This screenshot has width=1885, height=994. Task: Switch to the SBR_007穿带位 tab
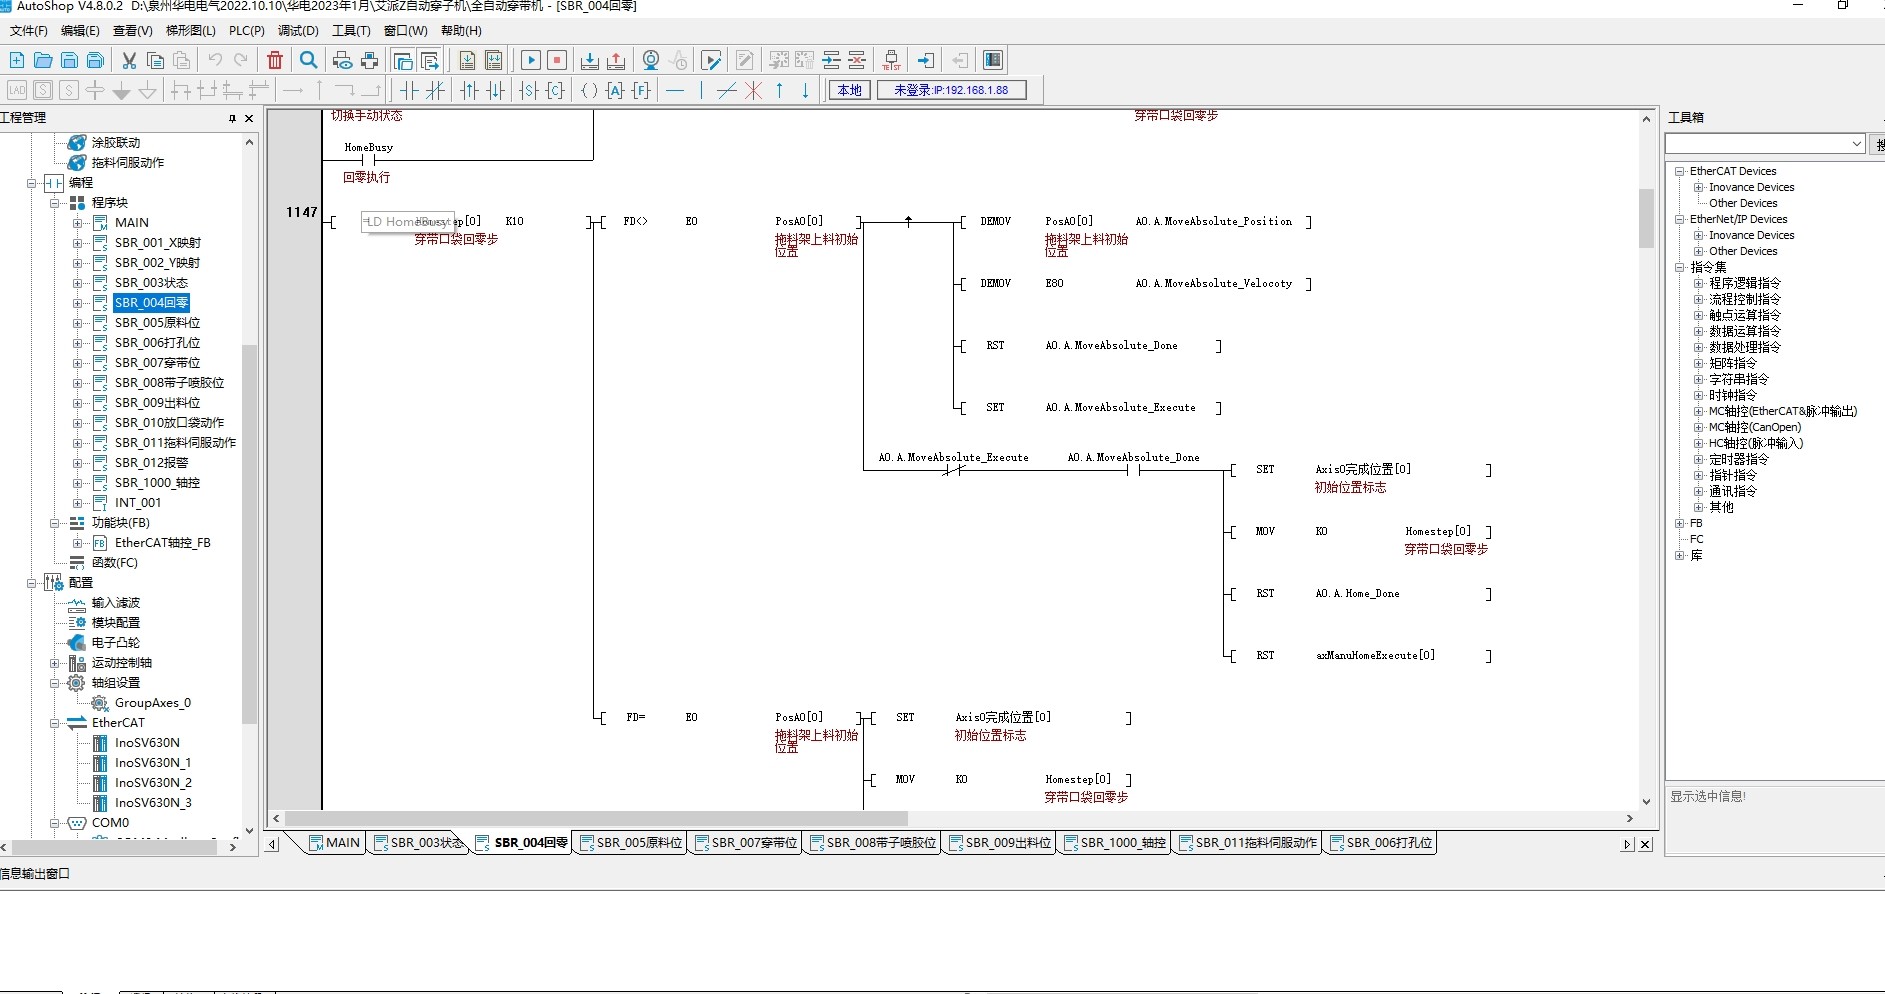tap(746, 843)
